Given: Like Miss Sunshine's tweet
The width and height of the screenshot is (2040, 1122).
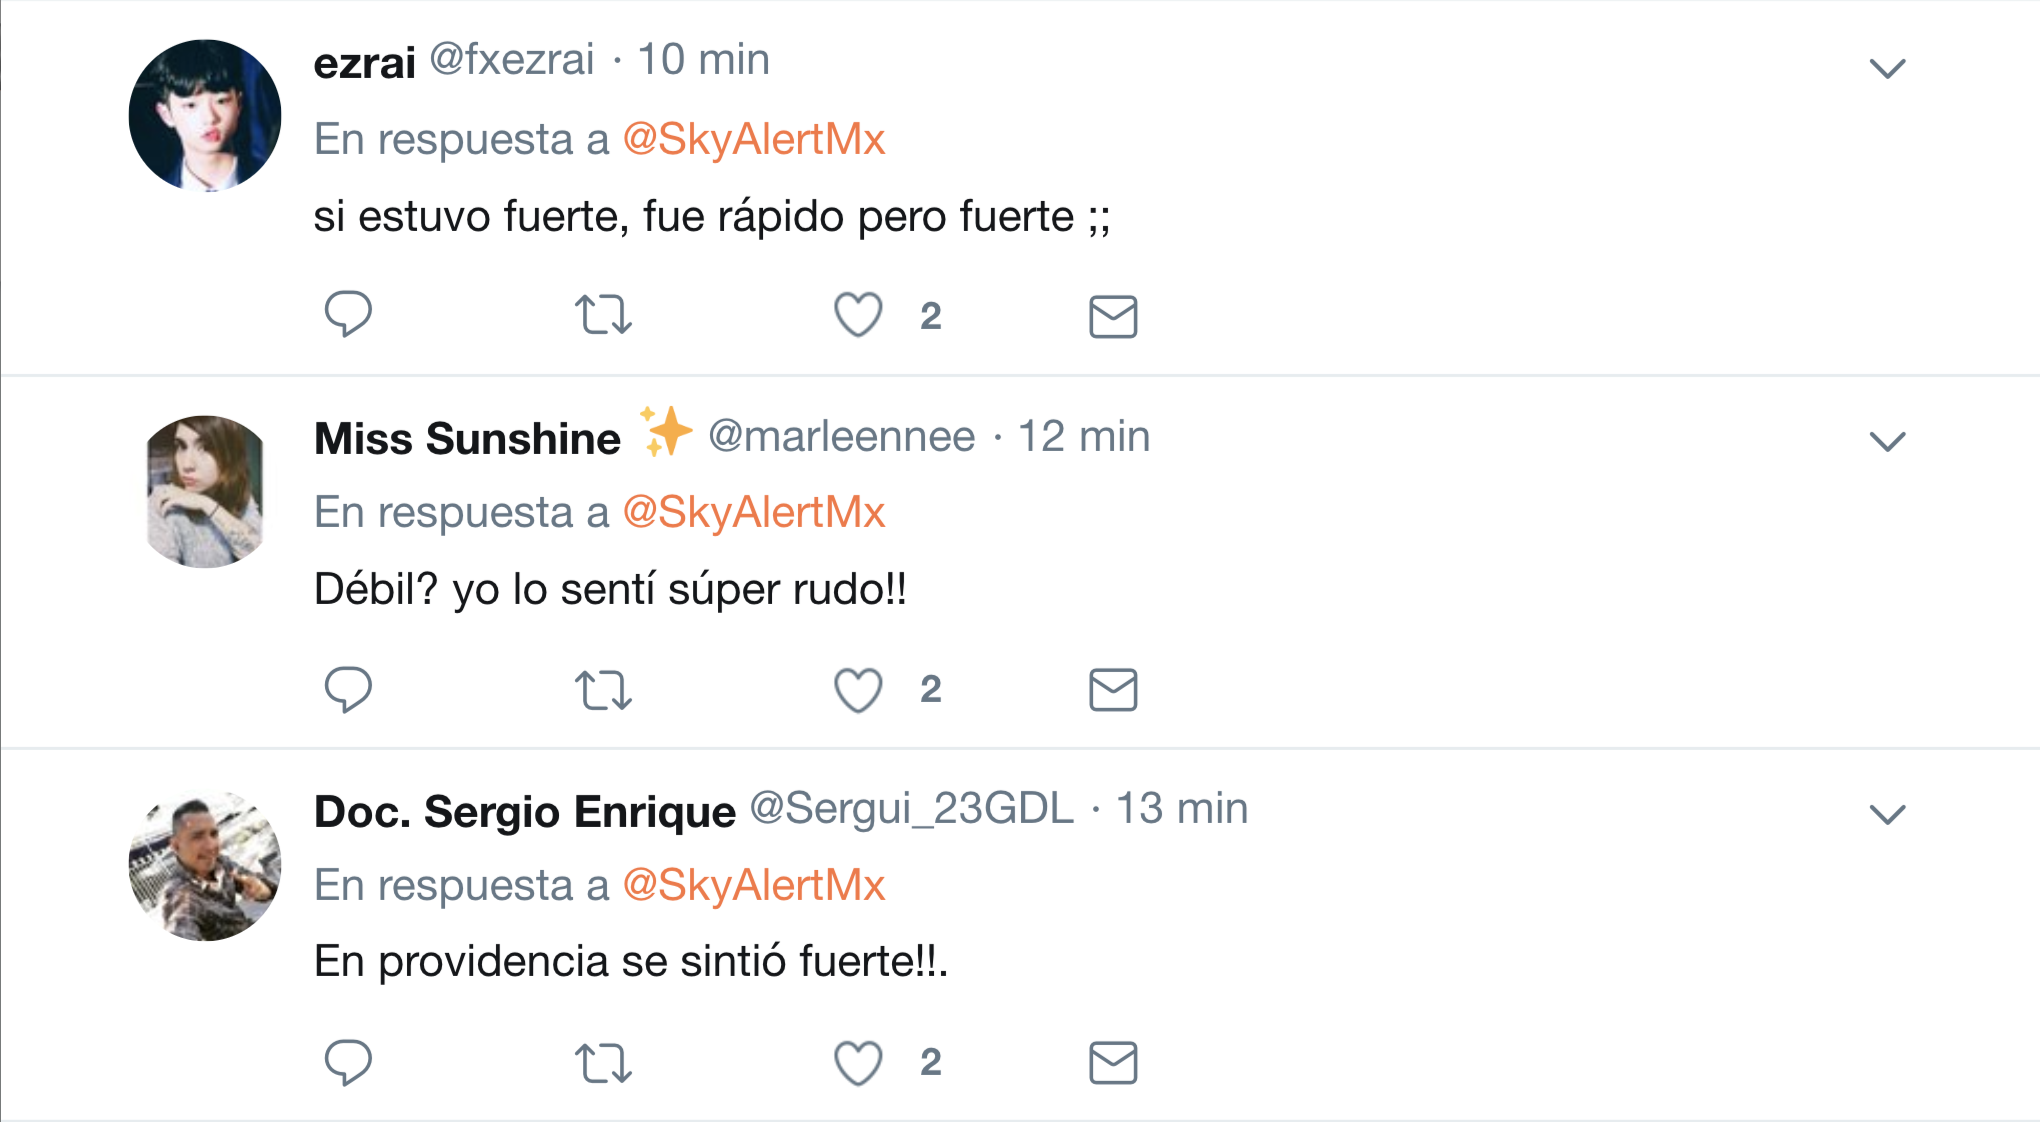Looking at the screenshot, I should pos(858,690).
